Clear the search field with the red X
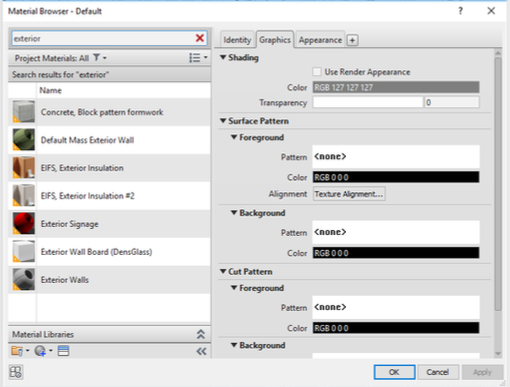The image size is (510, 387). [200, 38]
